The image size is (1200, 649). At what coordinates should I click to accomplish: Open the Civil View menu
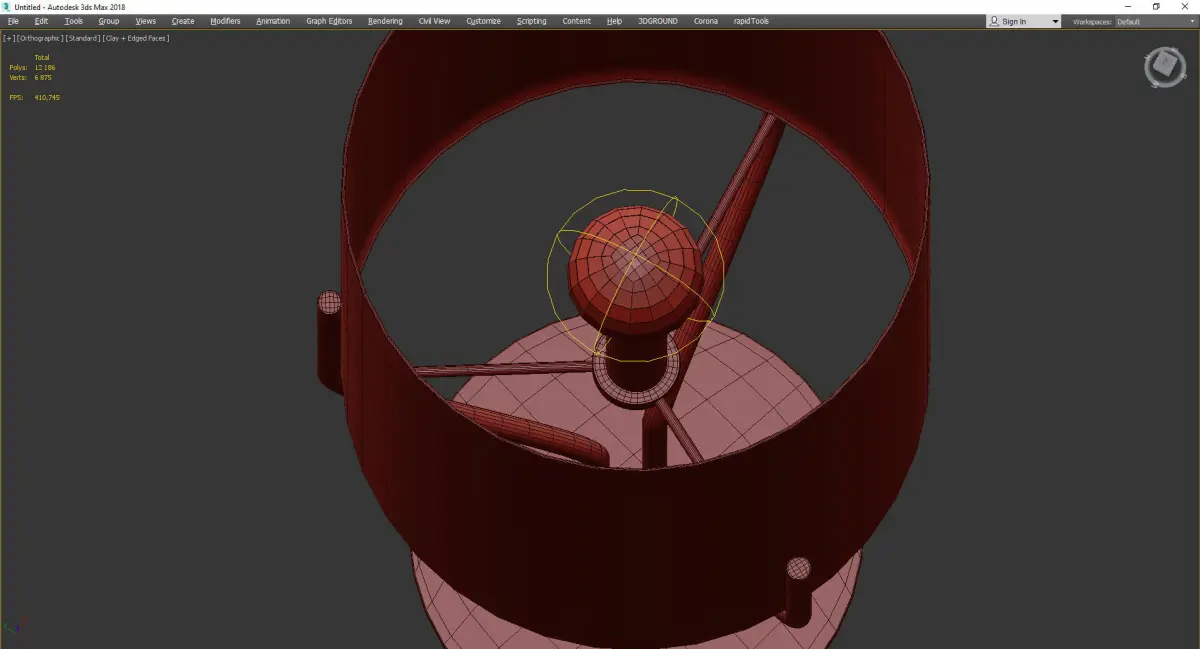(x=434, y=21)
